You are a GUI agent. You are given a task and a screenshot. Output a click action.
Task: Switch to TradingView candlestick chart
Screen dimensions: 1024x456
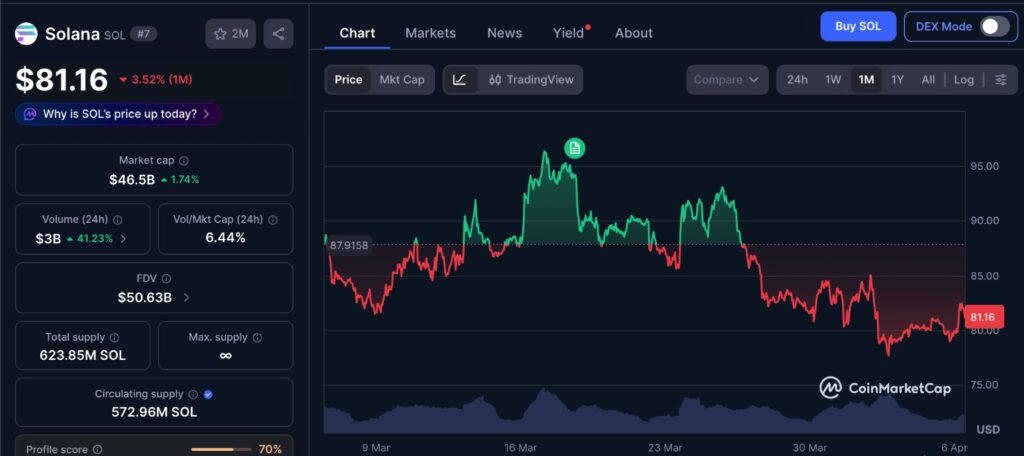click(x=531, y=80)
